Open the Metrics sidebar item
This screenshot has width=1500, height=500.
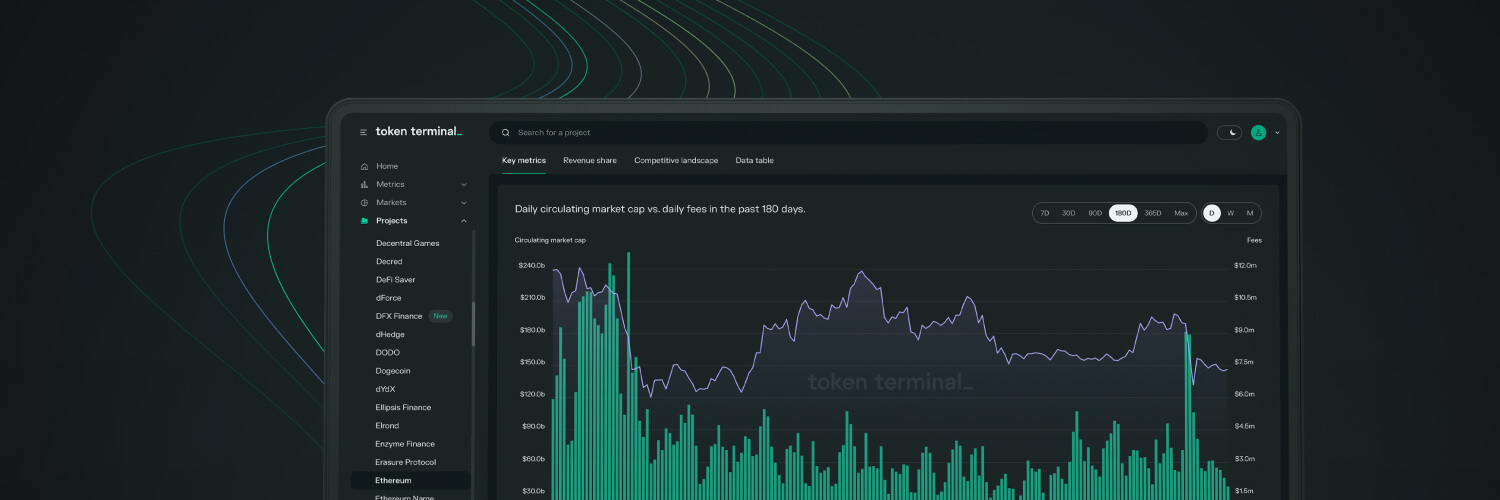[x=390, y=184]
